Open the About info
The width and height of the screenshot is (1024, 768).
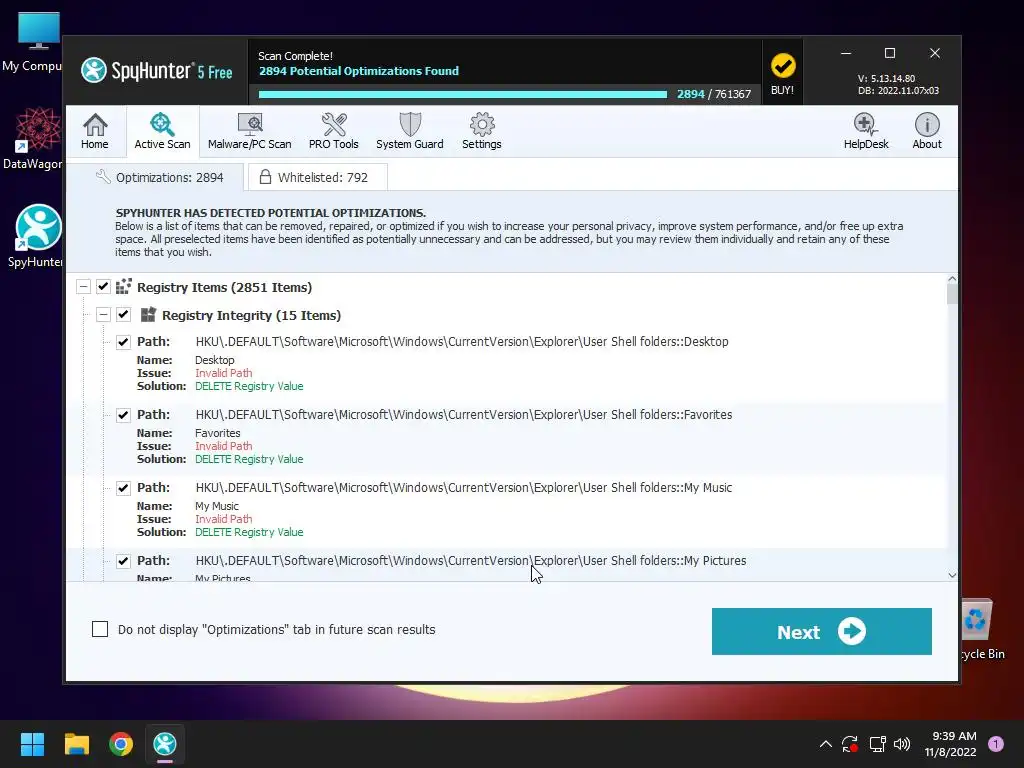point(927,131)
